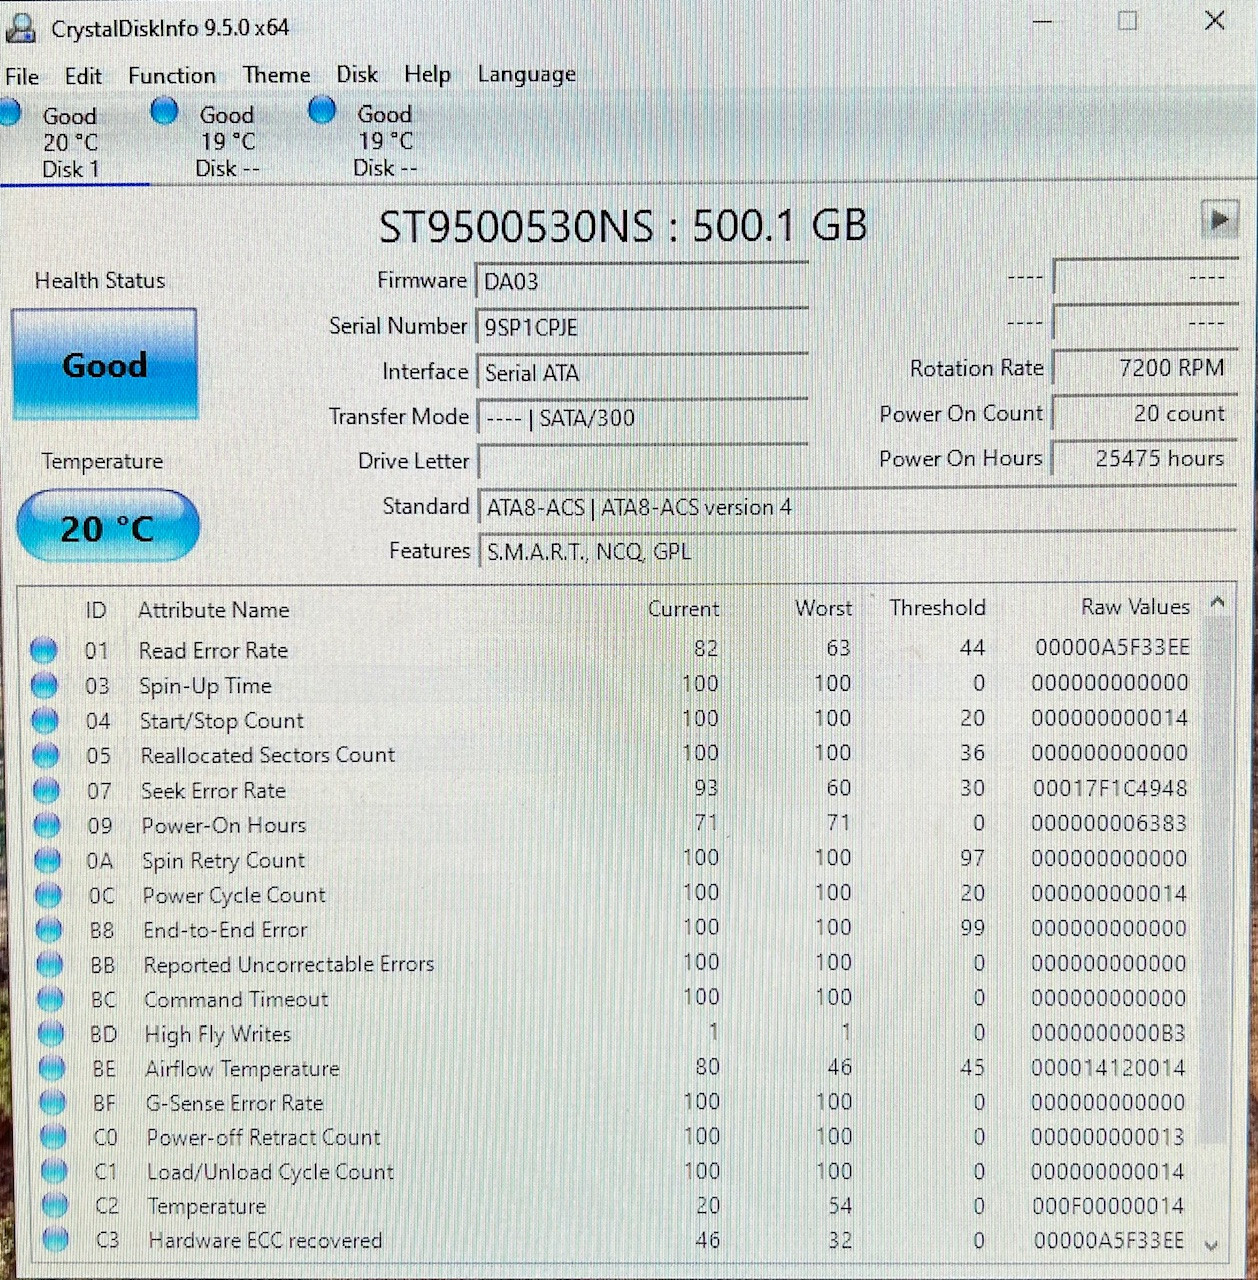Click the status orb for Spin Retry Count
This screenshot has width=1258, height=1280.
tap(47, 860)
